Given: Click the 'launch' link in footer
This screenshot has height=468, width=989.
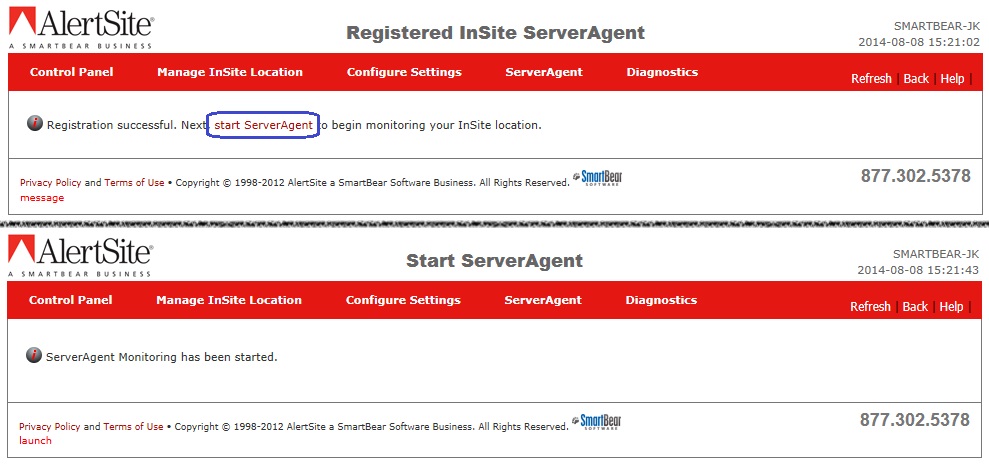Looking at the screenshot, I should click(35, 440).
